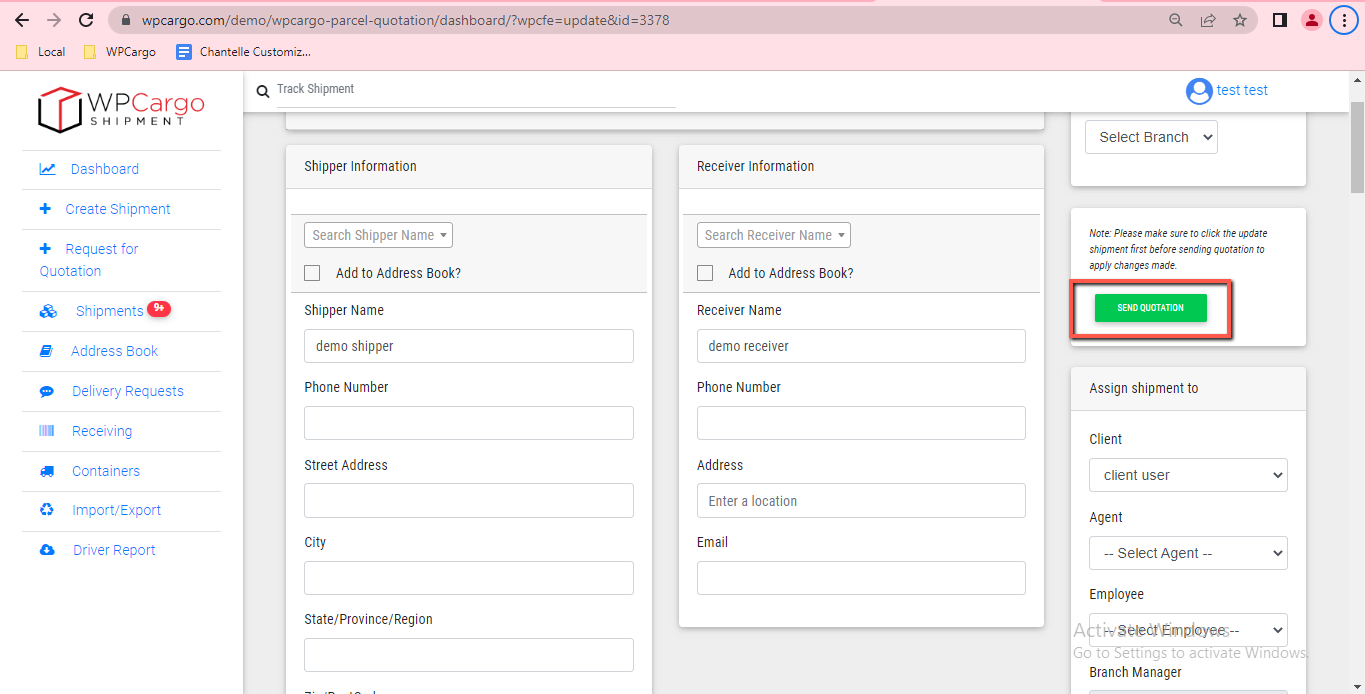Open the WPCargo bookmarks folder
This screenshot has height=694, width=1365.
[119, 52]
